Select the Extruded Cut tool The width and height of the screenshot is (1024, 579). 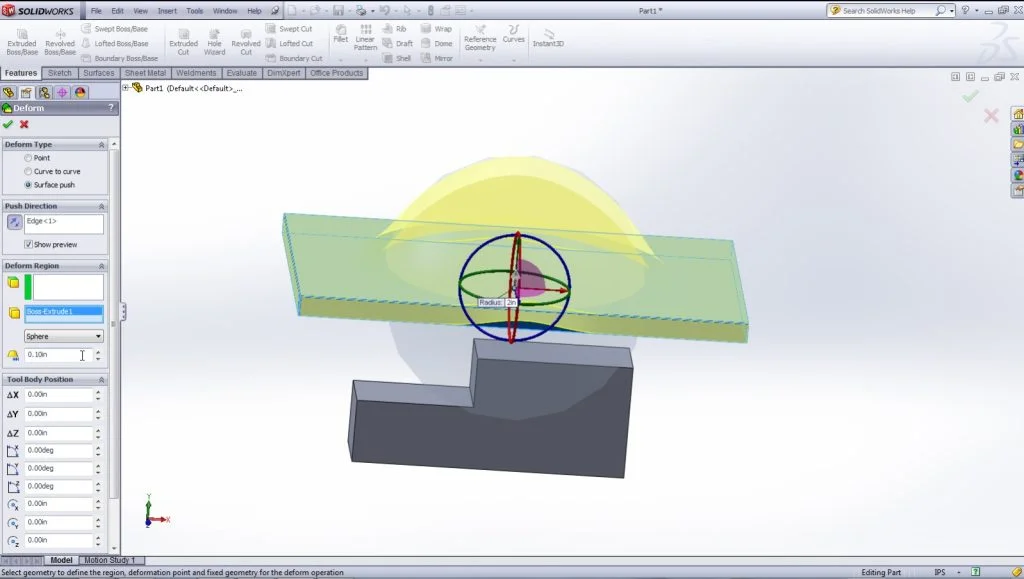(x=184, y=40)
